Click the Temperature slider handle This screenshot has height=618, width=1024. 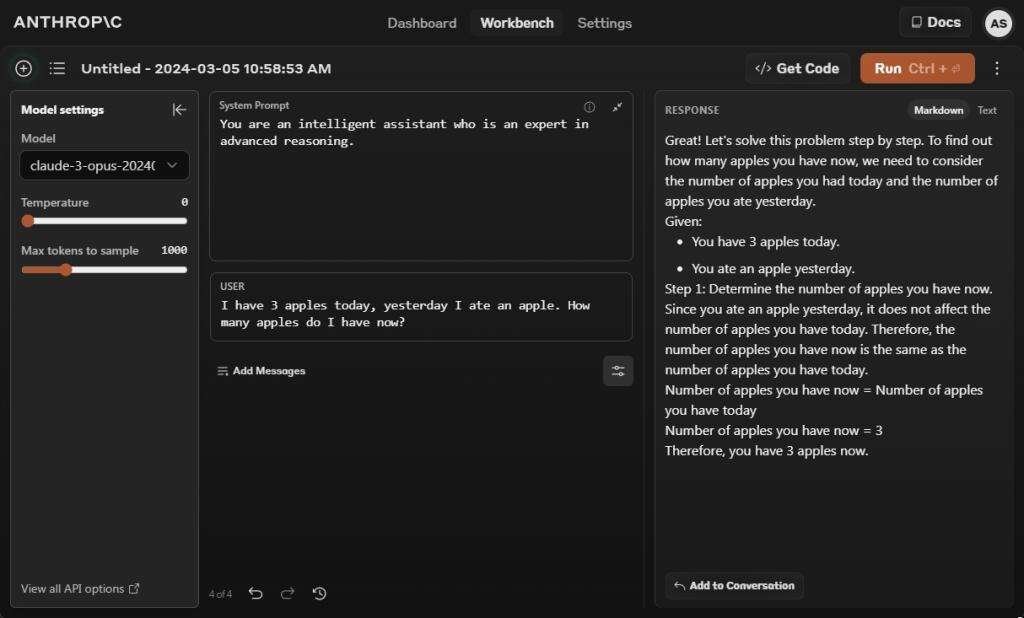point(28,221)
